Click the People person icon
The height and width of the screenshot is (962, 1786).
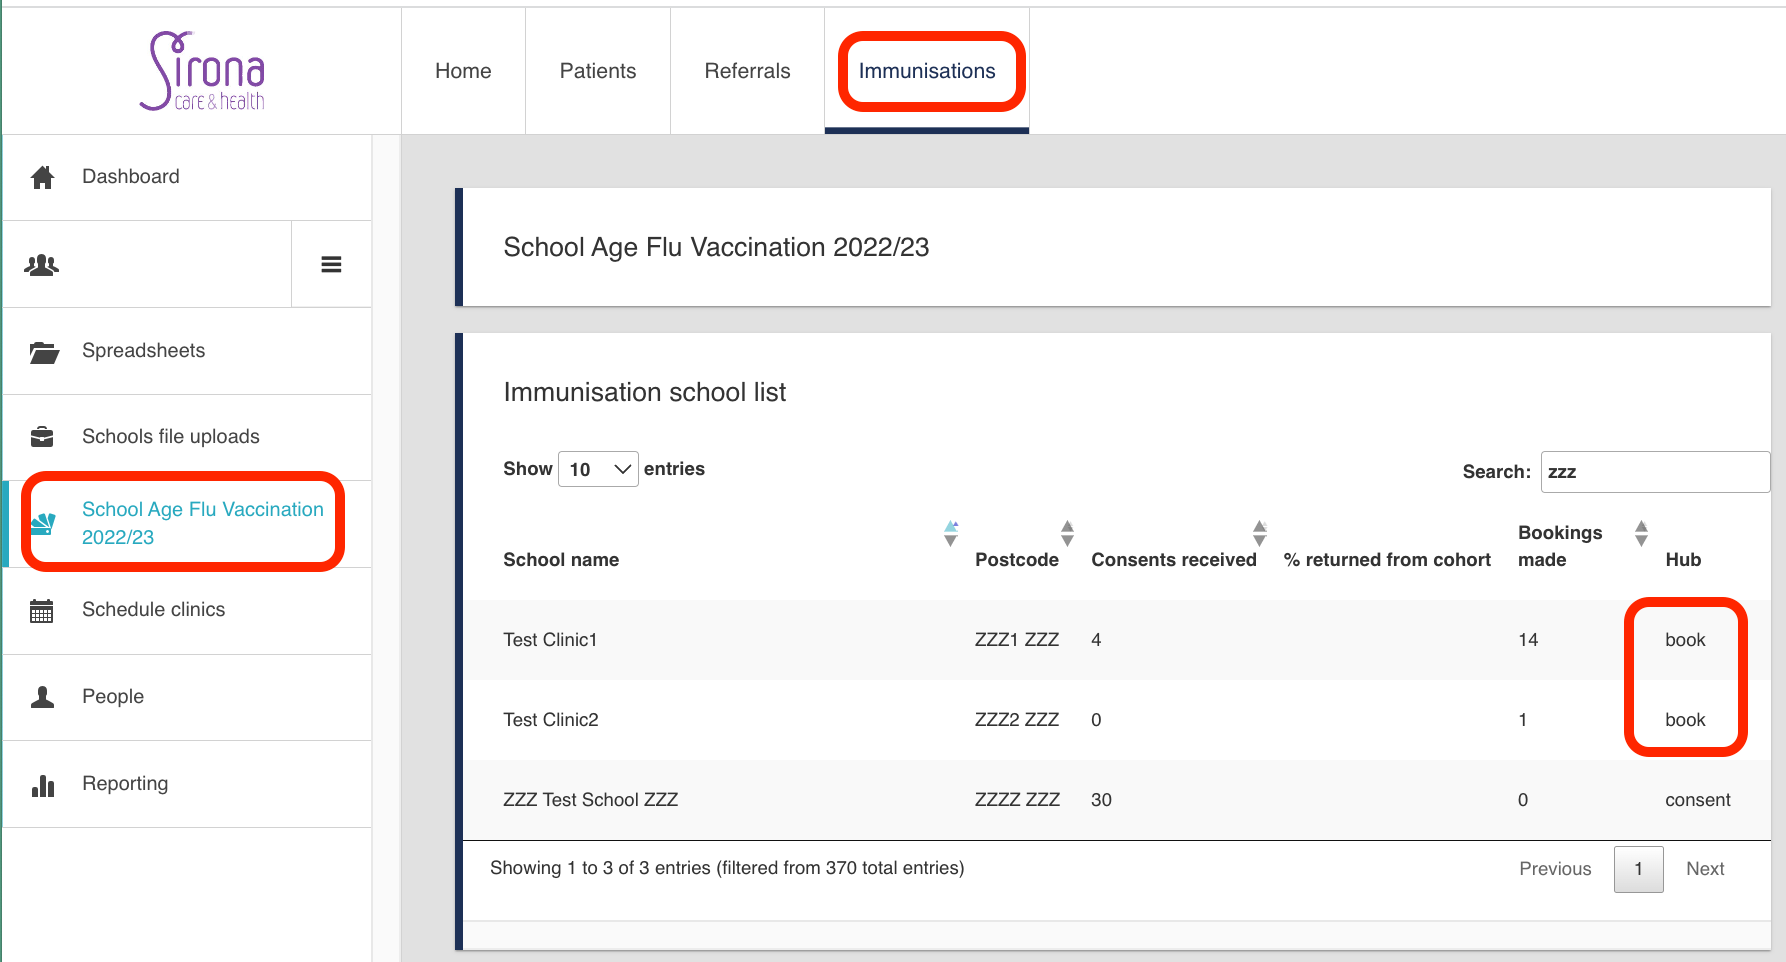(x=42, y=697)
